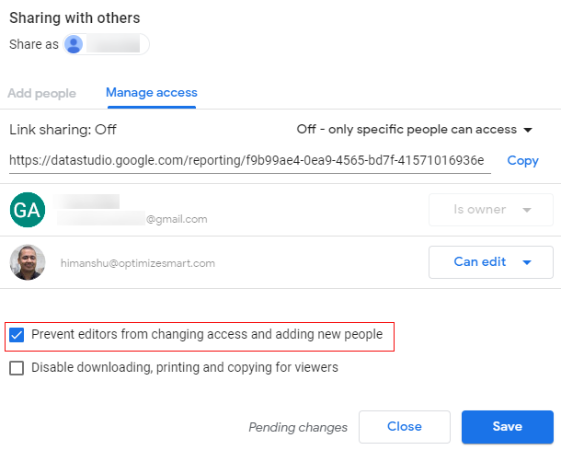Click the Link sharing dropdown arrow
The width and height of the screenshot is (561, 450).
(x=528, y=130)
